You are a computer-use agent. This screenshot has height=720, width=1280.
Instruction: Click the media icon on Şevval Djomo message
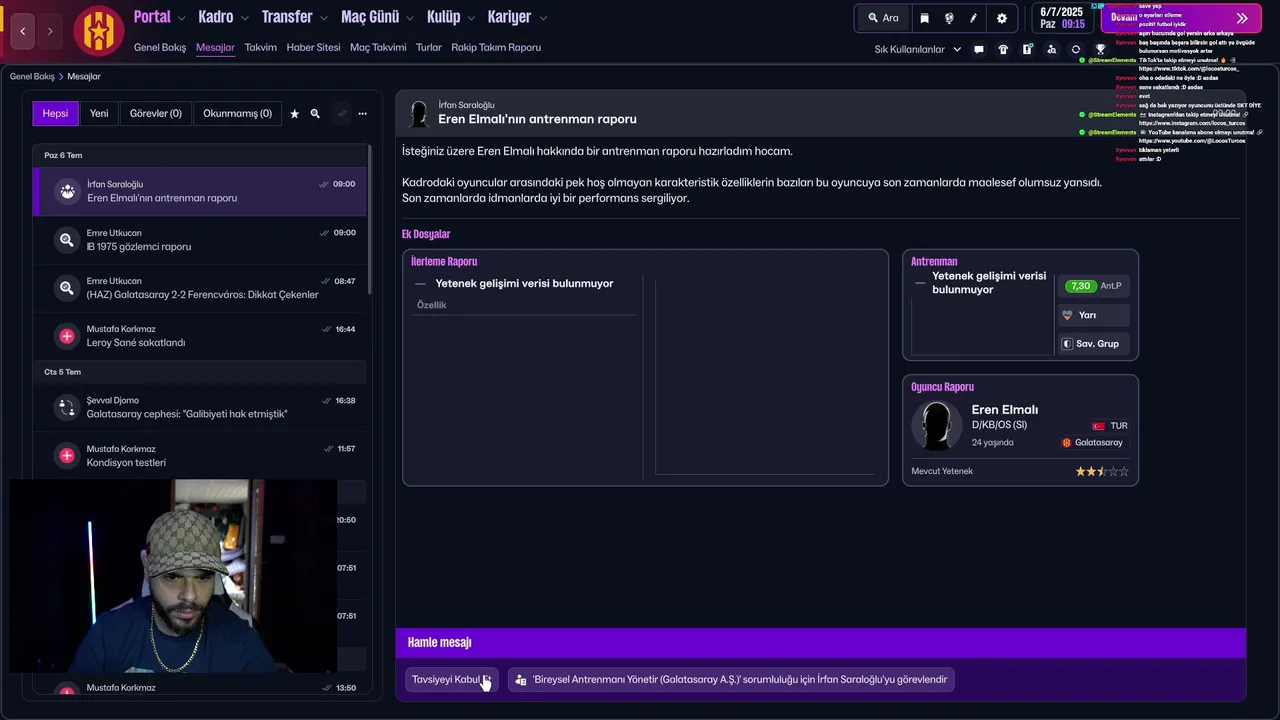tap(67, 407)
